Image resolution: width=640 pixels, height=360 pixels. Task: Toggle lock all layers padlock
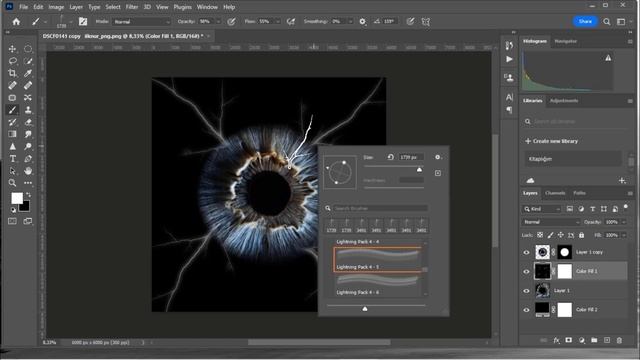tap(582, 235)
